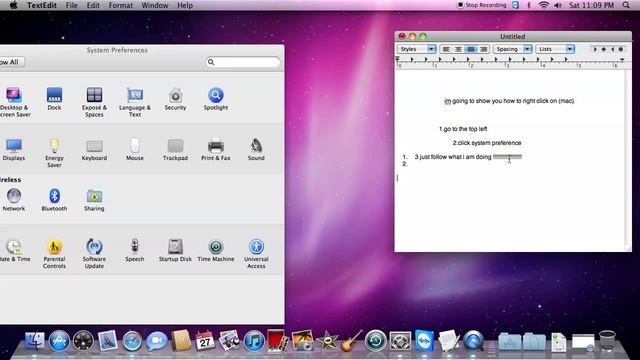Open Software Update preferences
The height and width of the screenshot is (360, 640).
[x=94, y=253]
